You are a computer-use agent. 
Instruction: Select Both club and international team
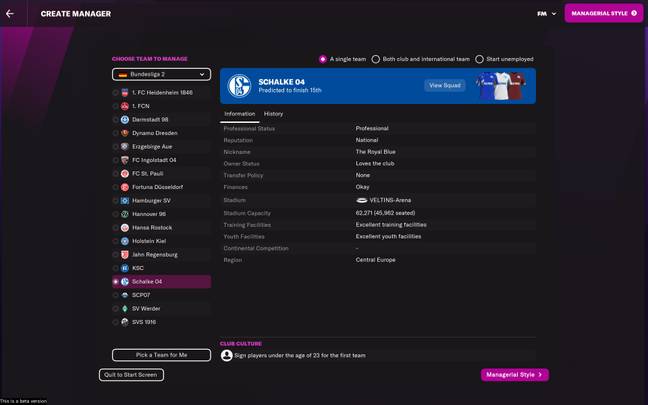point(421,59)
